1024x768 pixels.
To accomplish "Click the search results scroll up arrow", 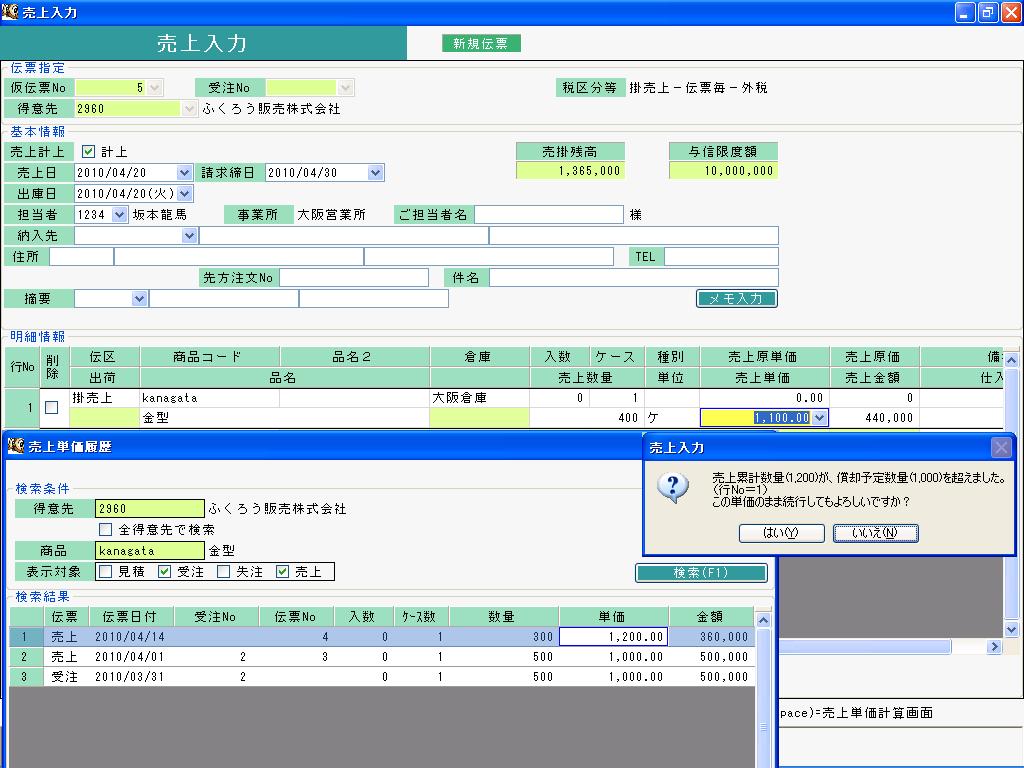I will pos(763,620).
